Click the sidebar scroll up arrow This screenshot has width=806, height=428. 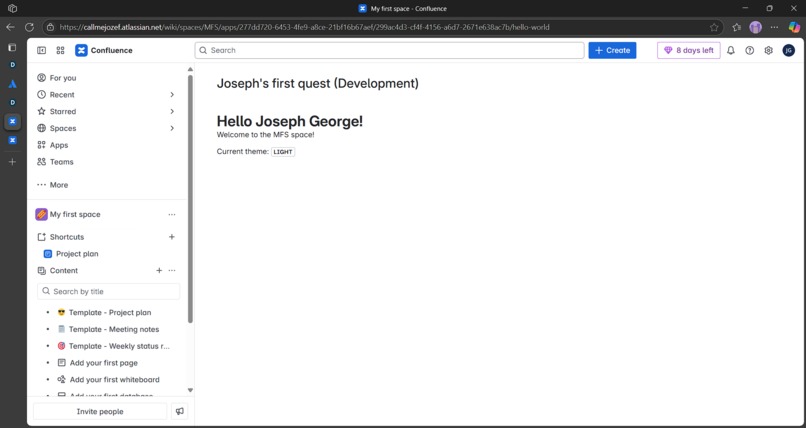[x=190, y=69]
